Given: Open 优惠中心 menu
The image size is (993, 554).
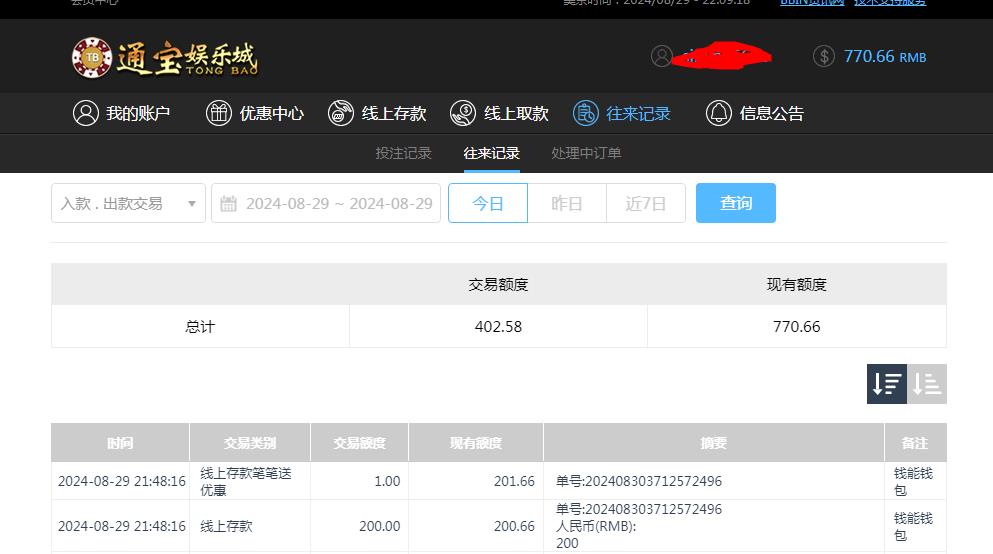Looking at the screenshot, I should pyautogui.click(x=255, y=113).
